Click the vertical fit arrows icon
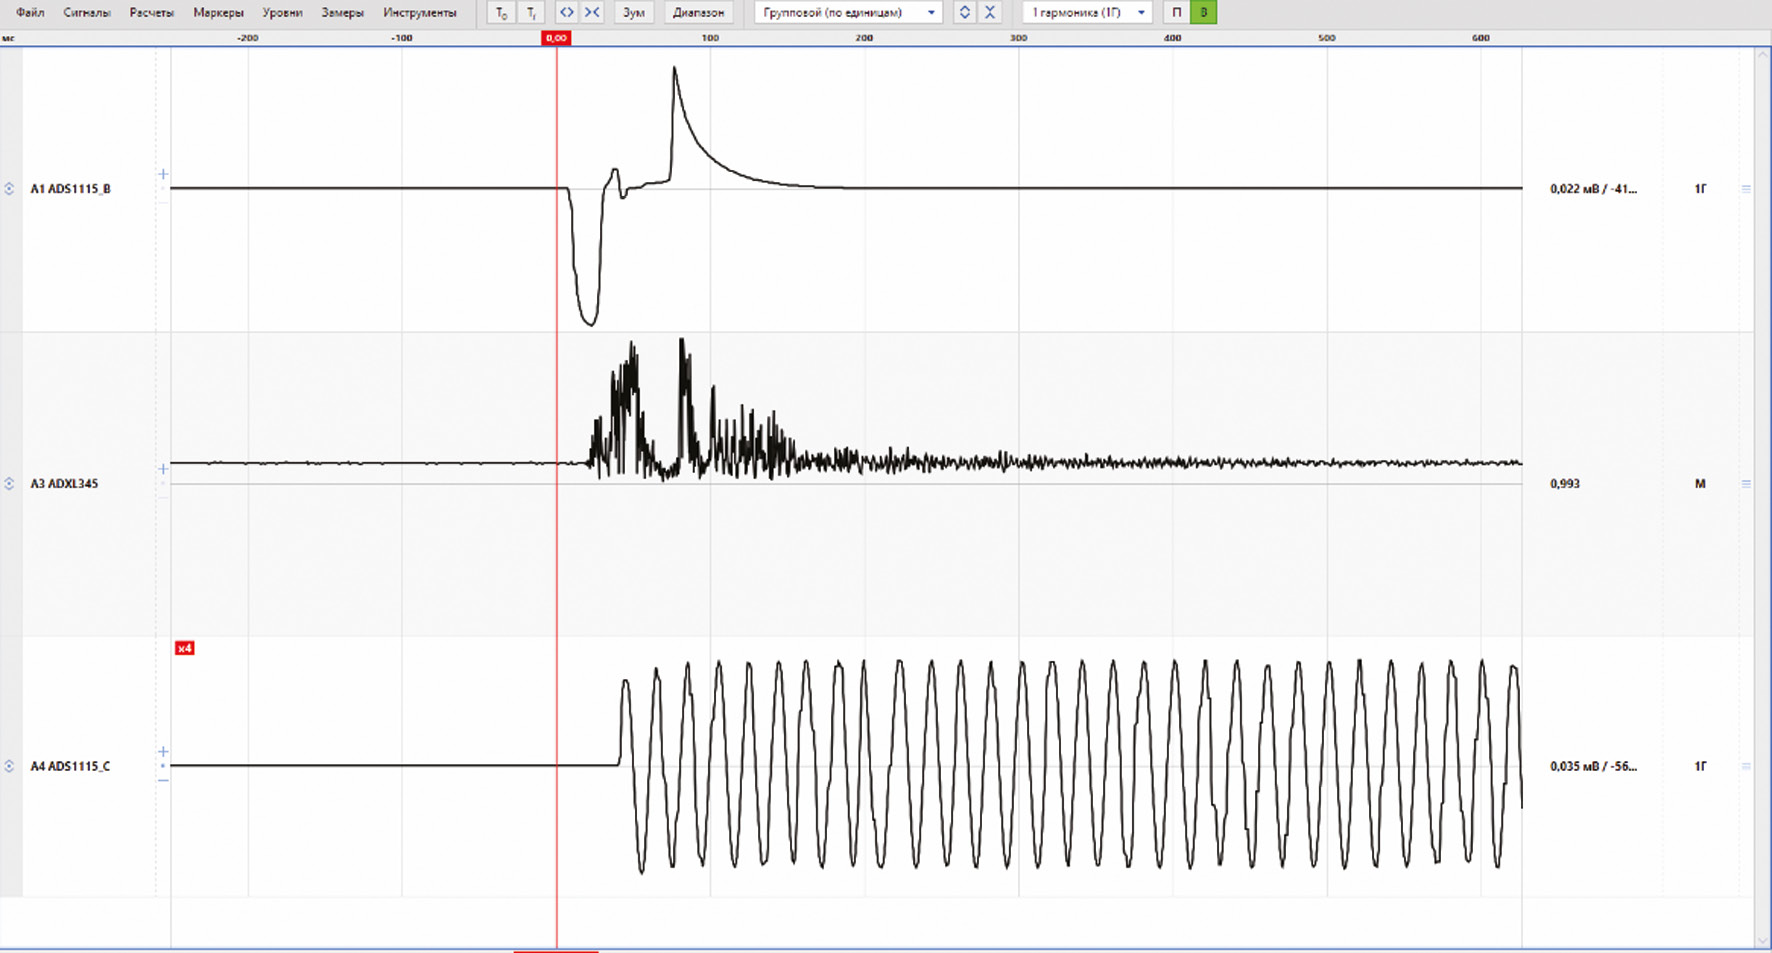Image resolution: width=1772 pixels, height=953 pixels. click(x=964, y=12)
